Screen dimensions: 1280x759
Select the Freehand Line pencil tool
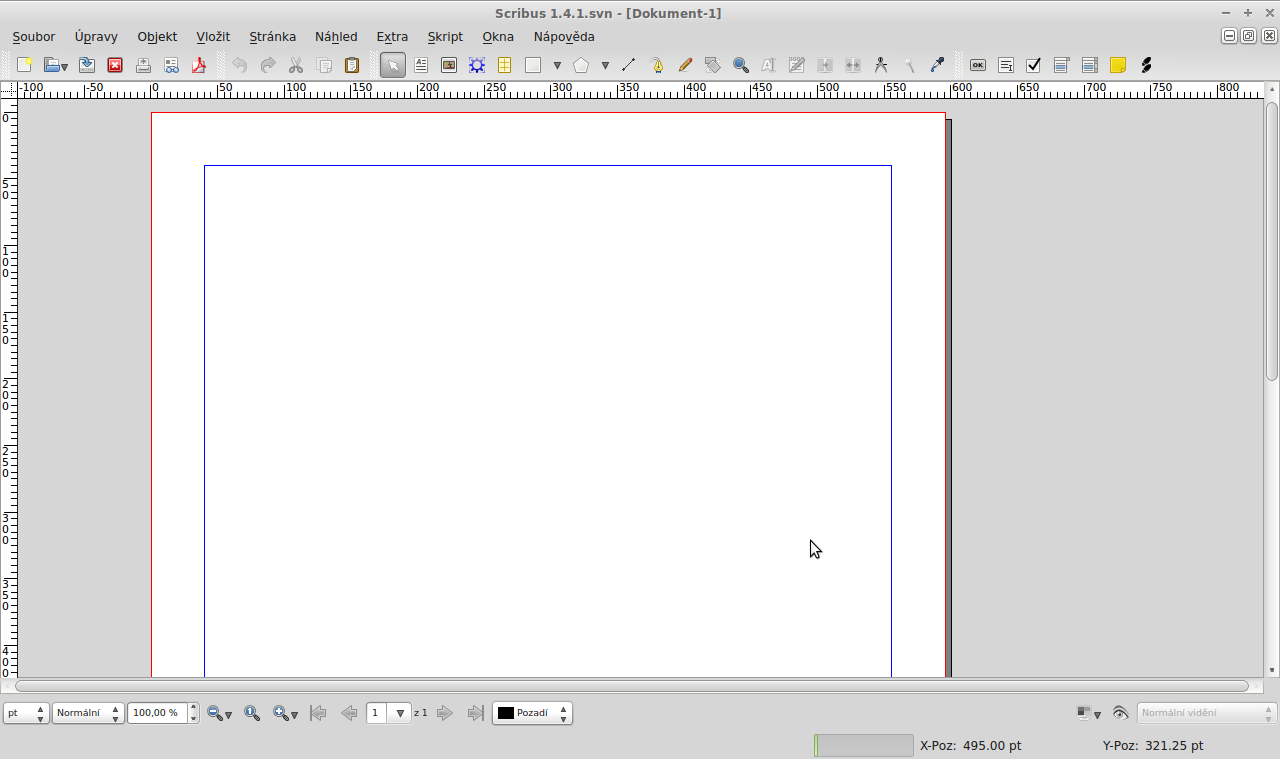tap(685, 65)
